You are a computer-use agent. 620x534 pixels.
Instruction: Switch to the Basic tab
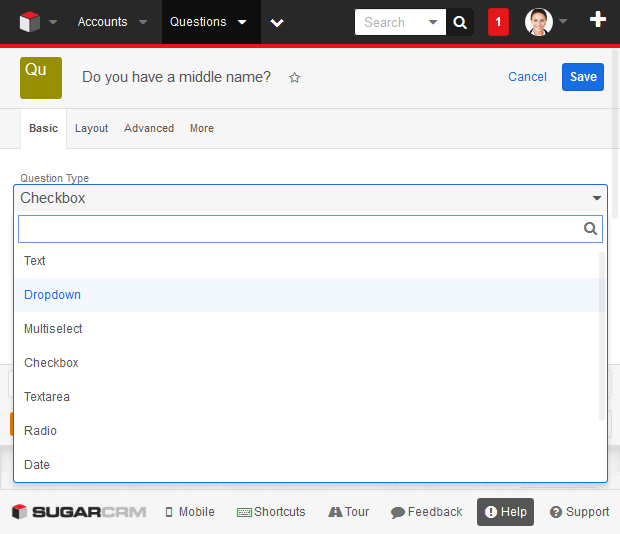43,128
